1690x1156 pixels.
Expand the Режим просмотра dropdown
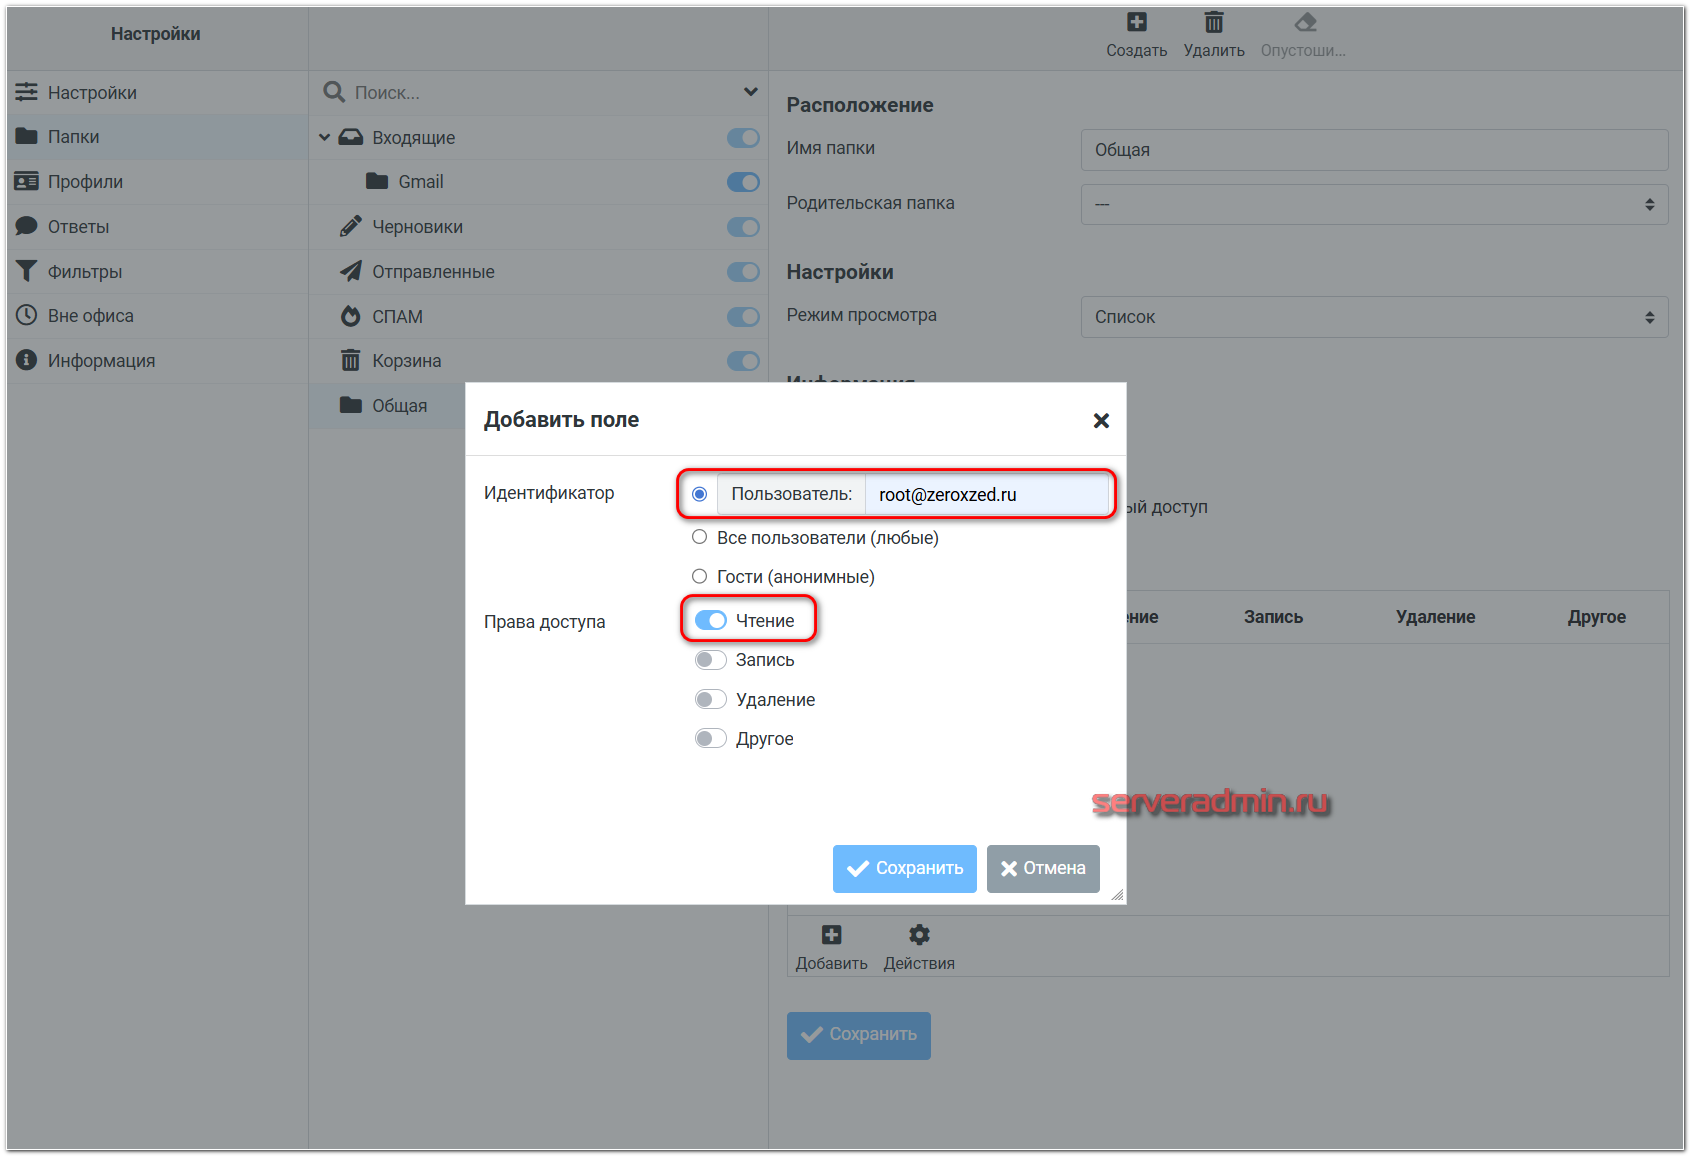1373,317
